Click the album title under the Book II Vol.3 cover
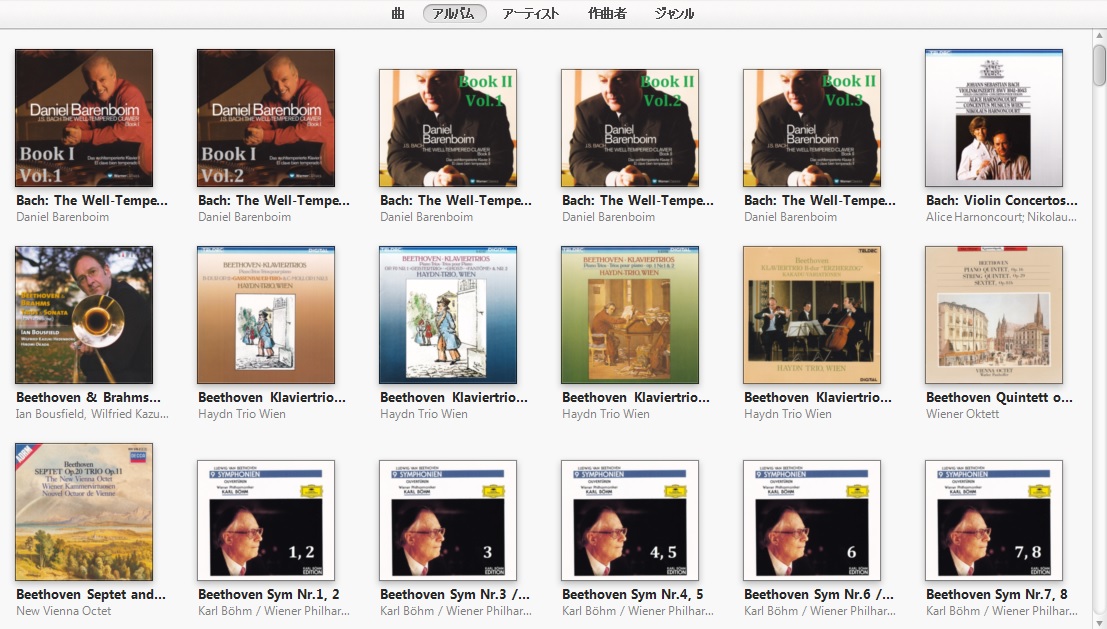1107x629 pixels. pyautogui.click(x=820, y=200)
